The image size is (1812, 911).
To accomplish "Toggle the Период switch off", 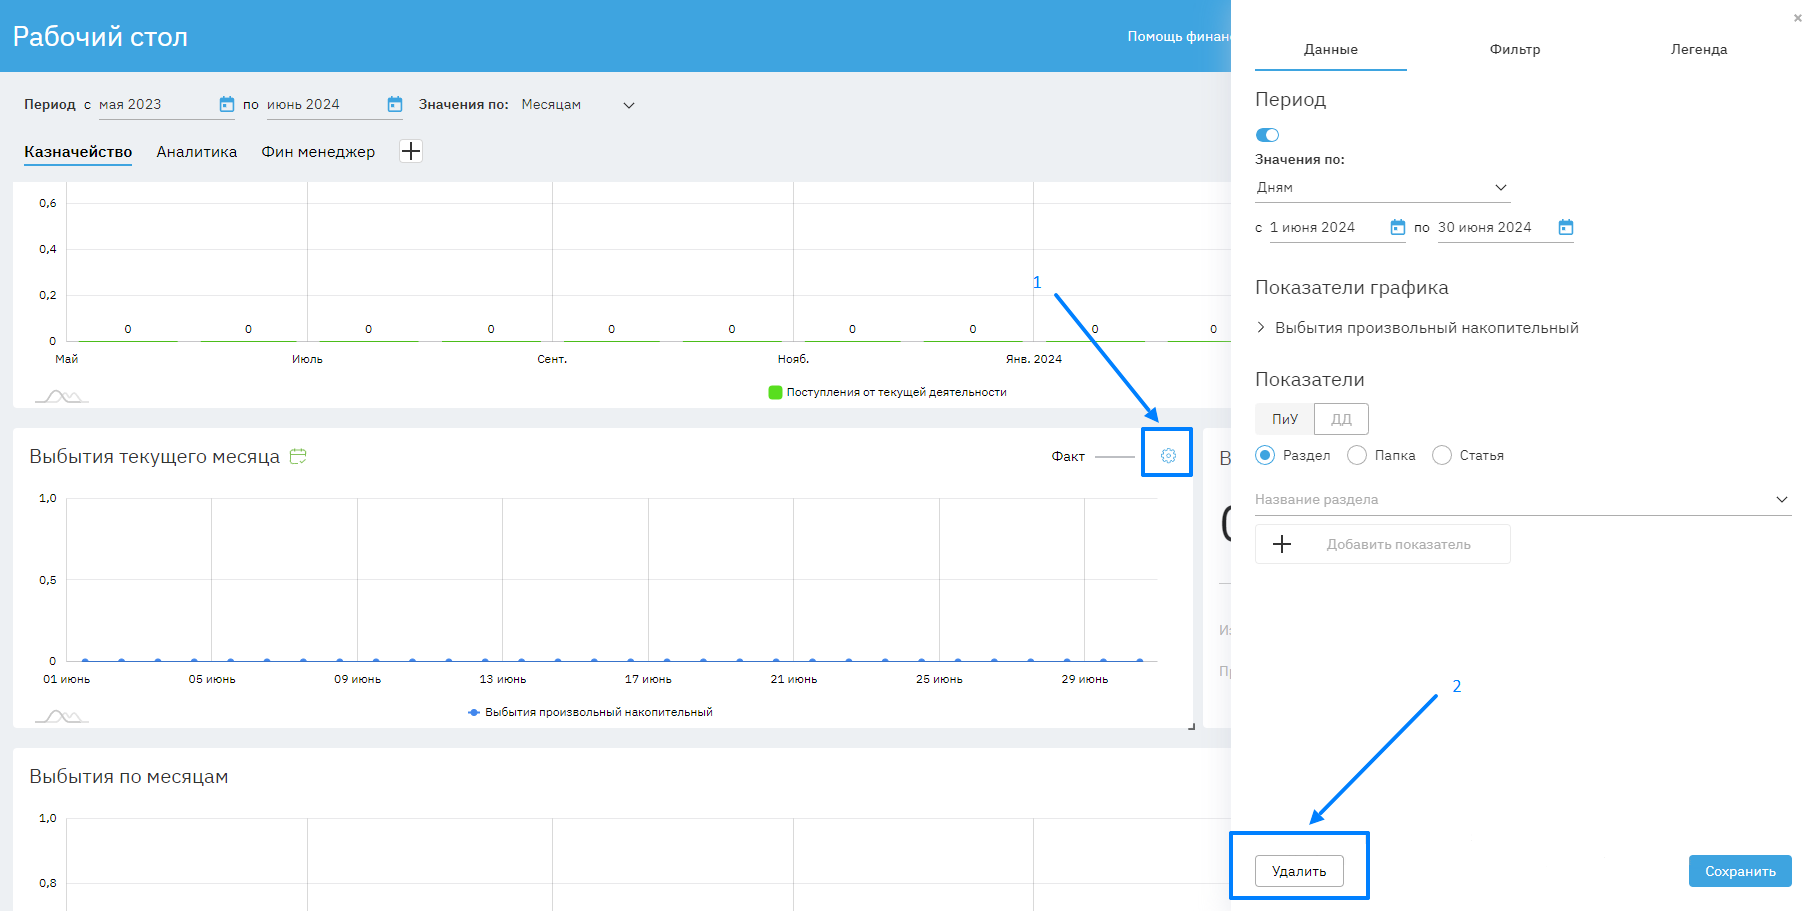I will (1267, 135).
